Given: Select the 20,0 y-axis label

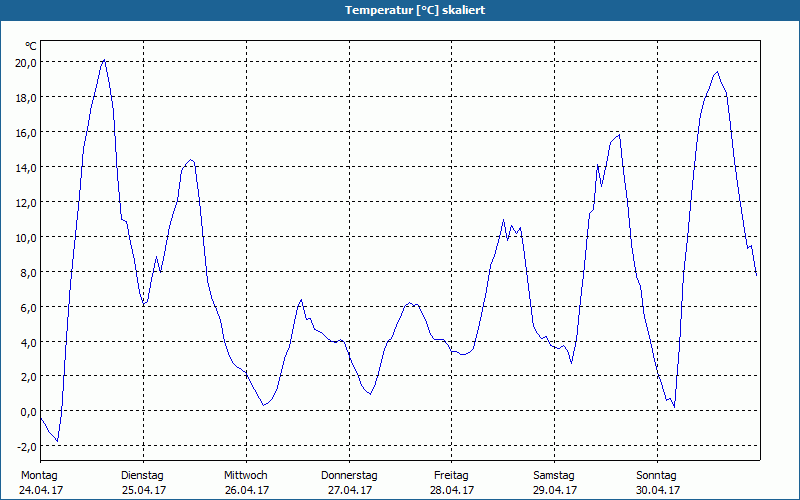Looking at the screenshot, I should point(26,63).
